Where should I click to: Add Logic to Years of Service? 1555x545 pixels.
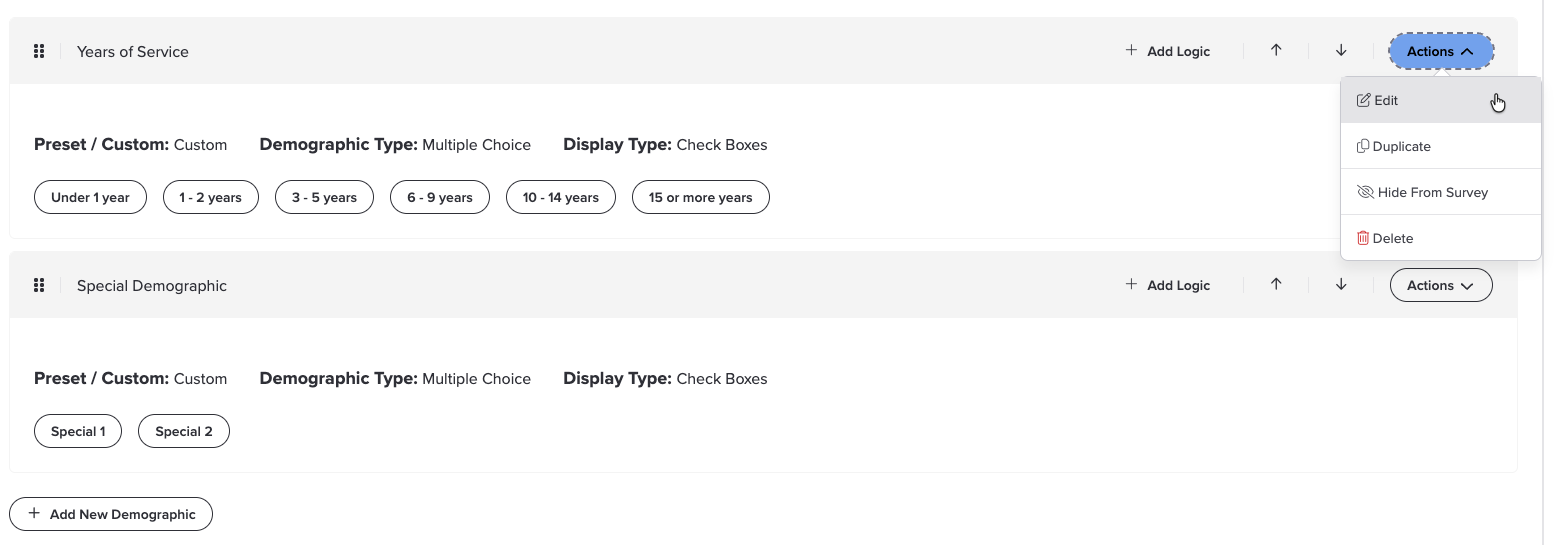point(1167,51)
